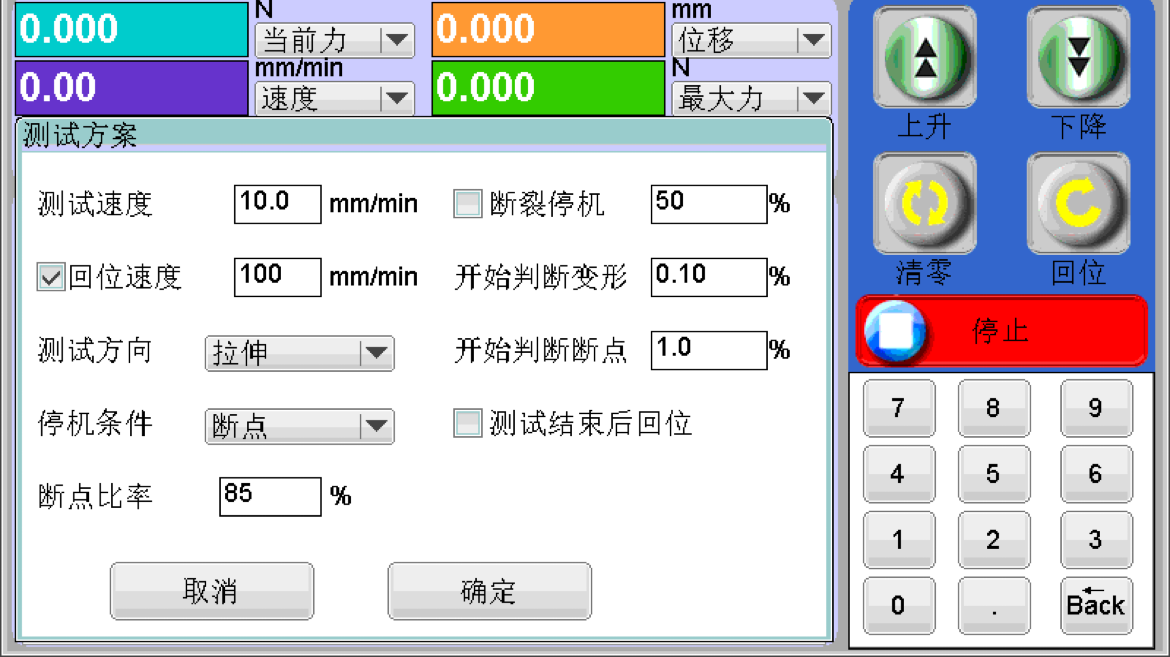Expand the 停机条件 断点 dropdown
This screenshot has width=1170, height=657.
click(x=299, y=426)
